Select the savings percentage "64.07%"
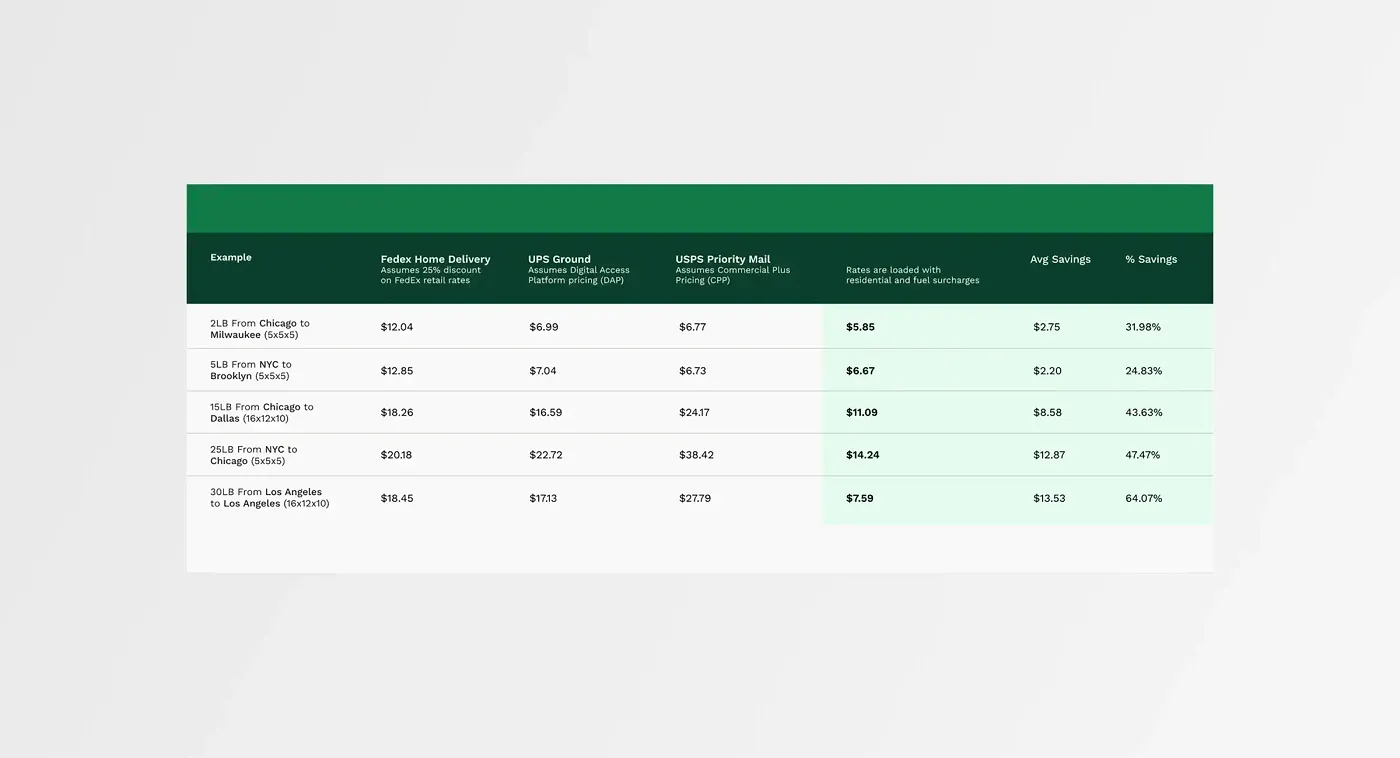This screenshot has width=1400, height=758. [x=1144, y=498]
